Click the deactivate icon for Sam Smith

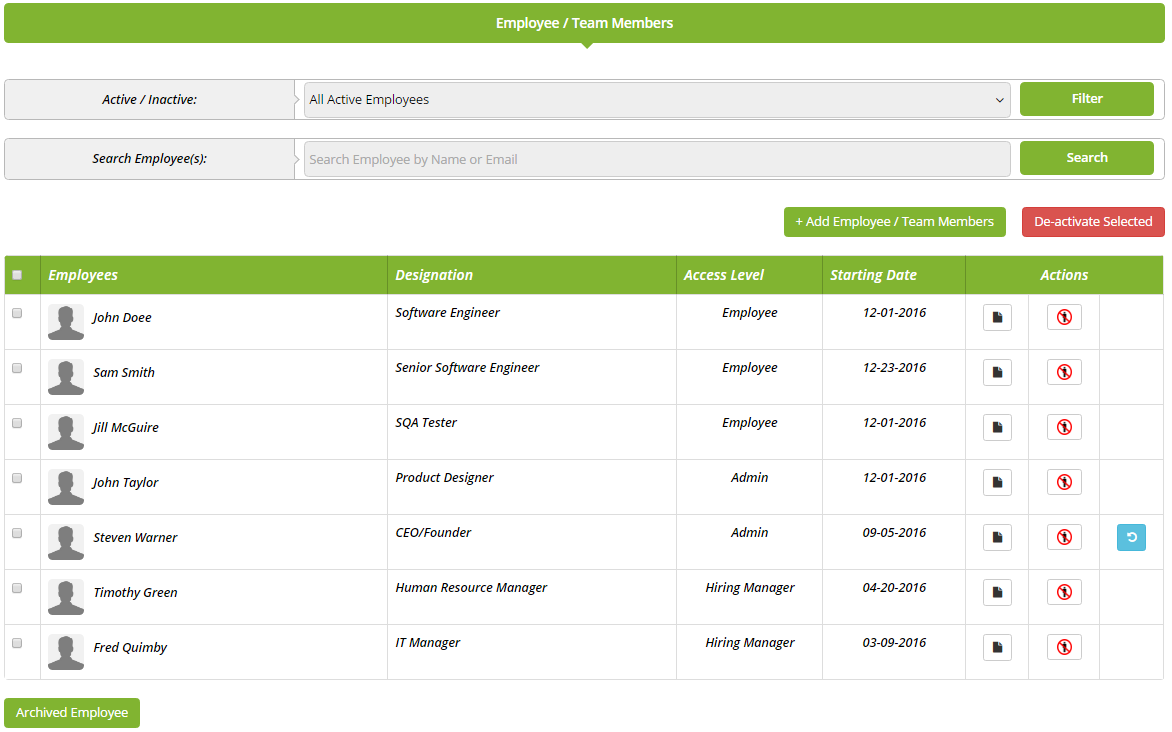click(x=1064, y=373)
